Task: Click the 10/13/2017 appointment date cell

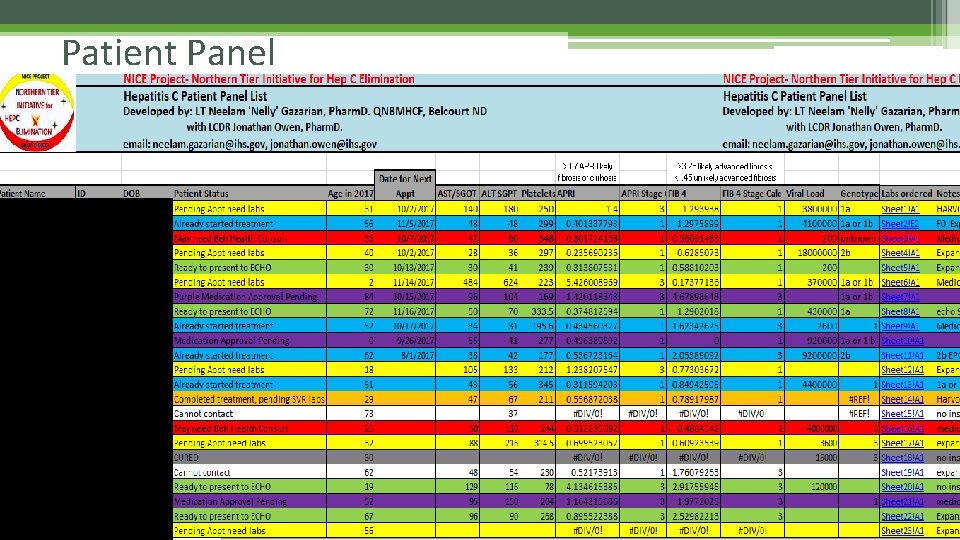Action: [405, 268]
